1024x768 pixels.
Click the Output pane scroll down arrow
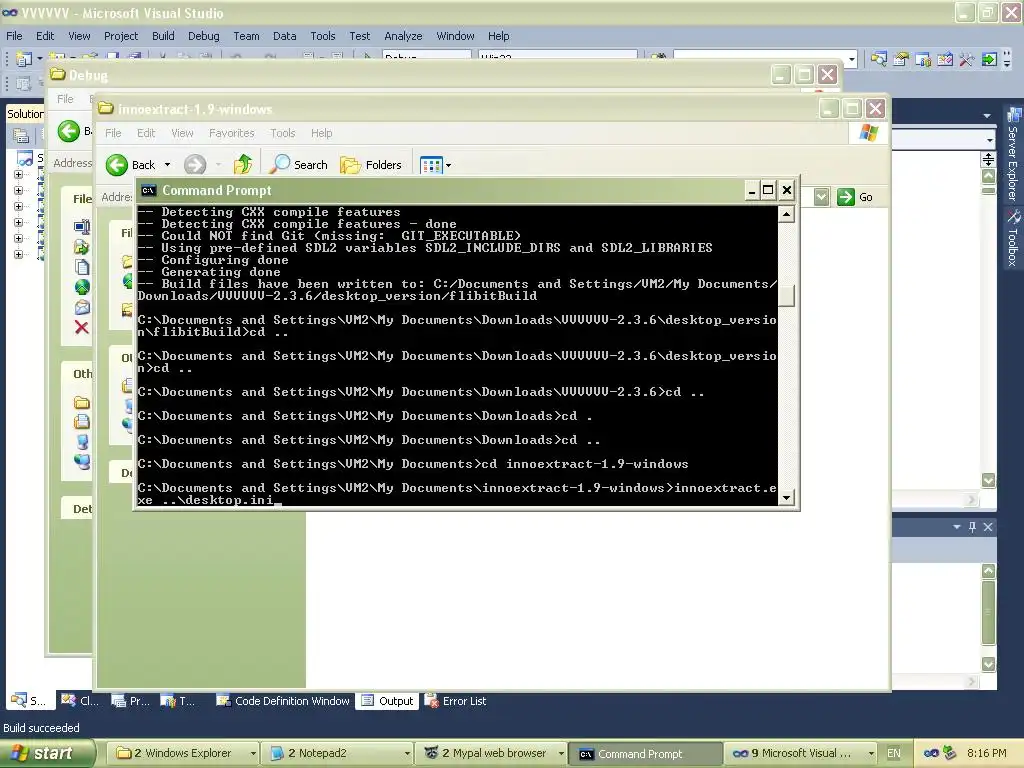point(989,664)
